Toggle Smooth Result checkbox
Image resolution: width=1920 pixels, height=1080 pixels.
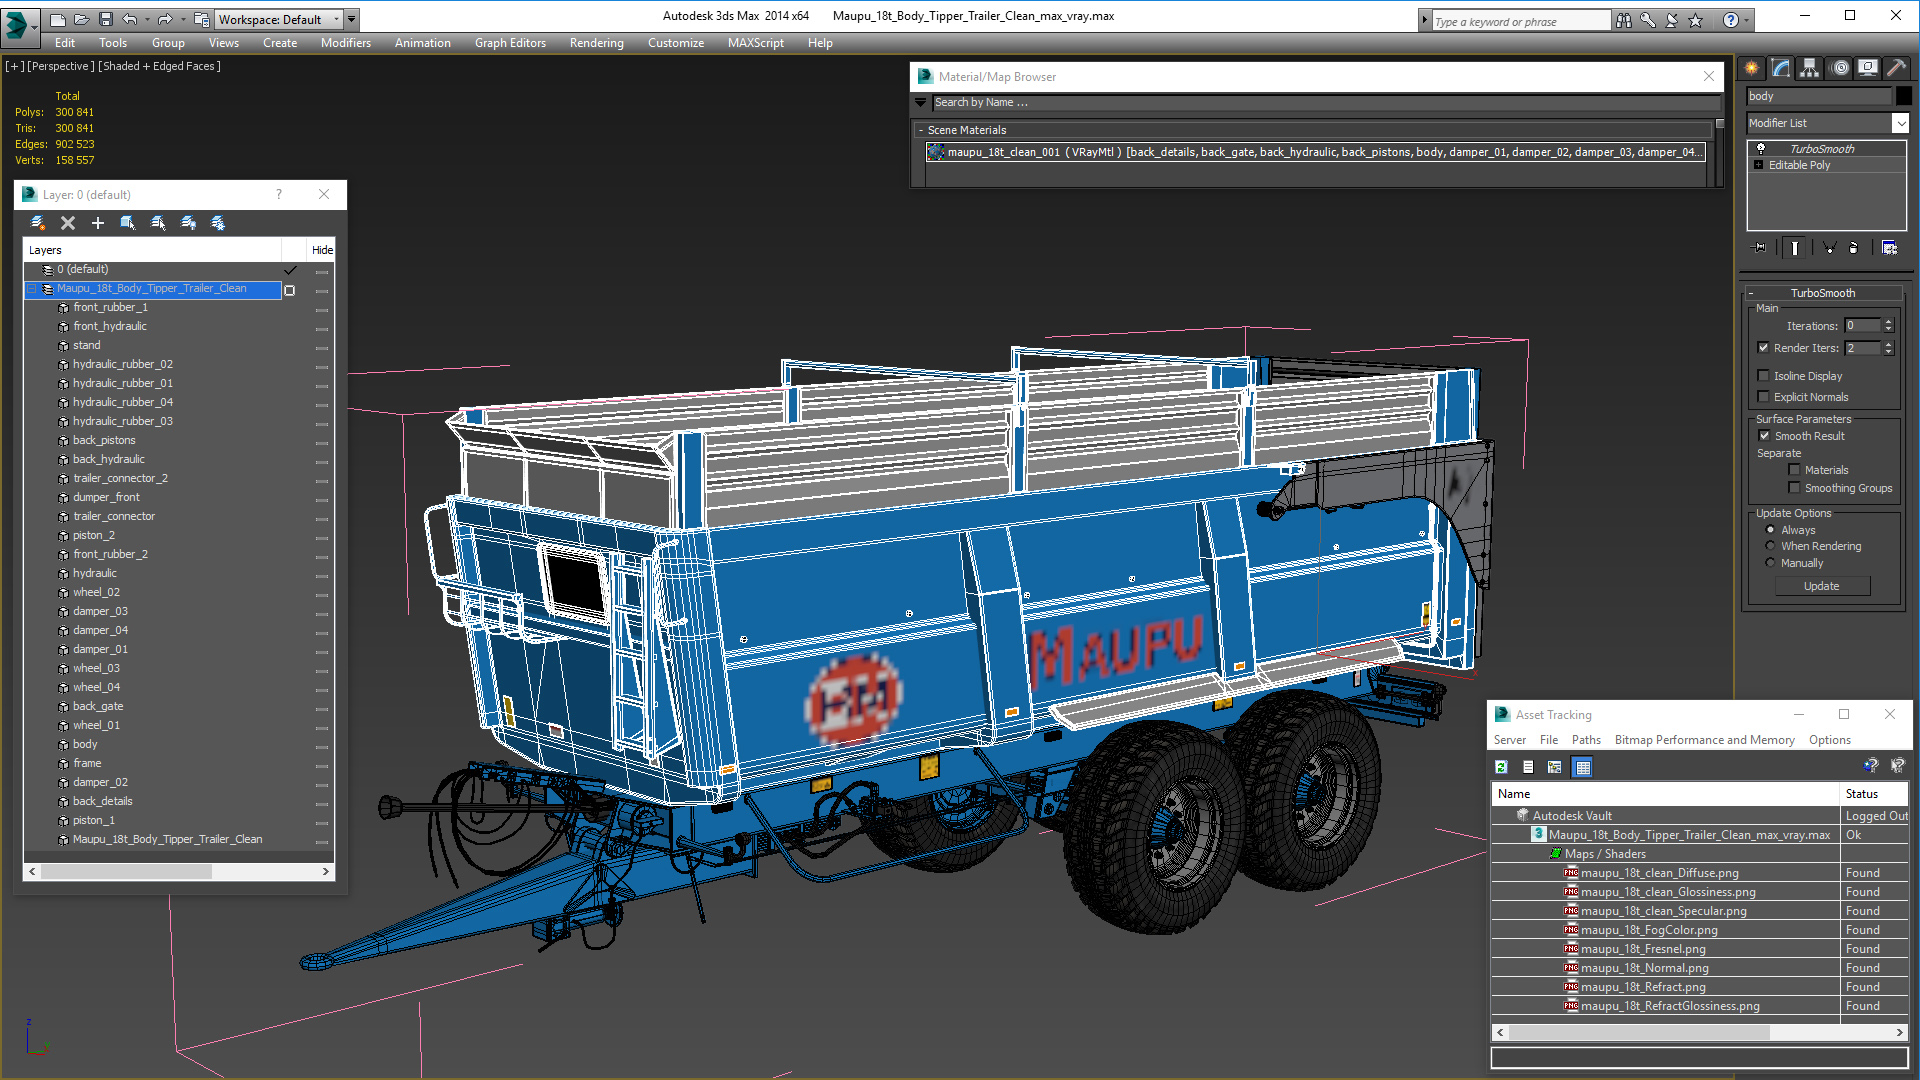coord(1765,436)
